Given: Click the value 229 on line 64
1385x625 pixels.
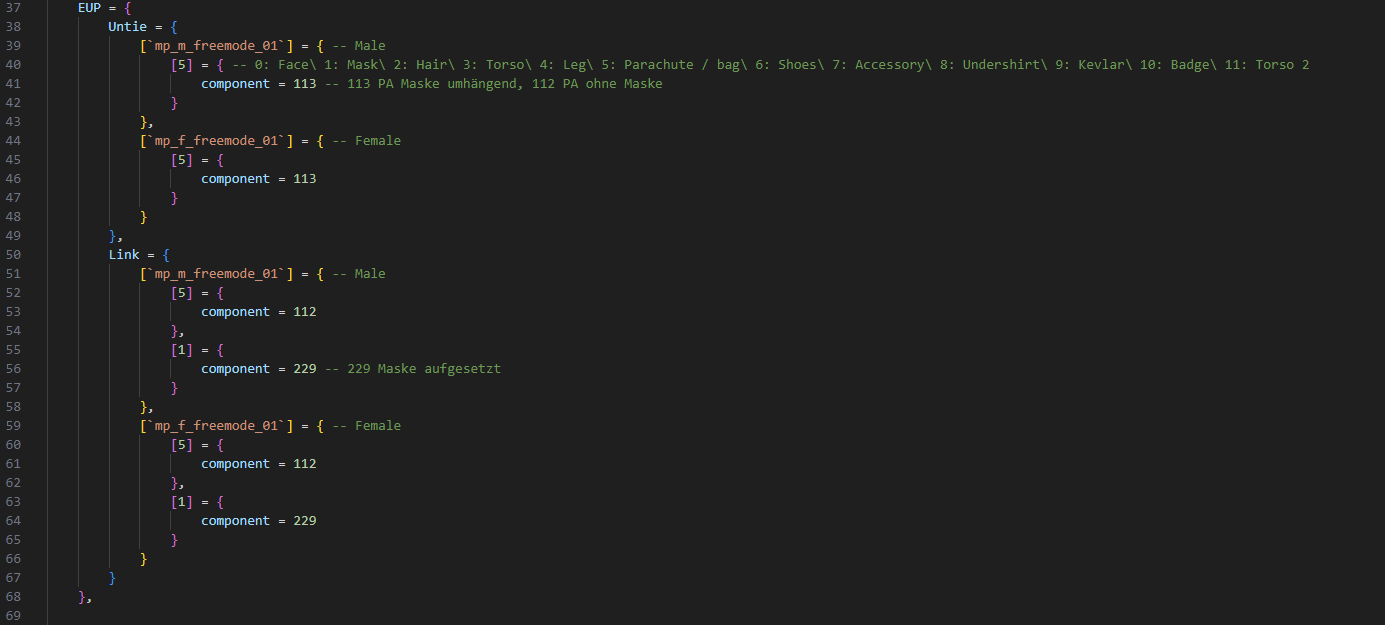Looking at the screenshot, I should tap(304, 521).
